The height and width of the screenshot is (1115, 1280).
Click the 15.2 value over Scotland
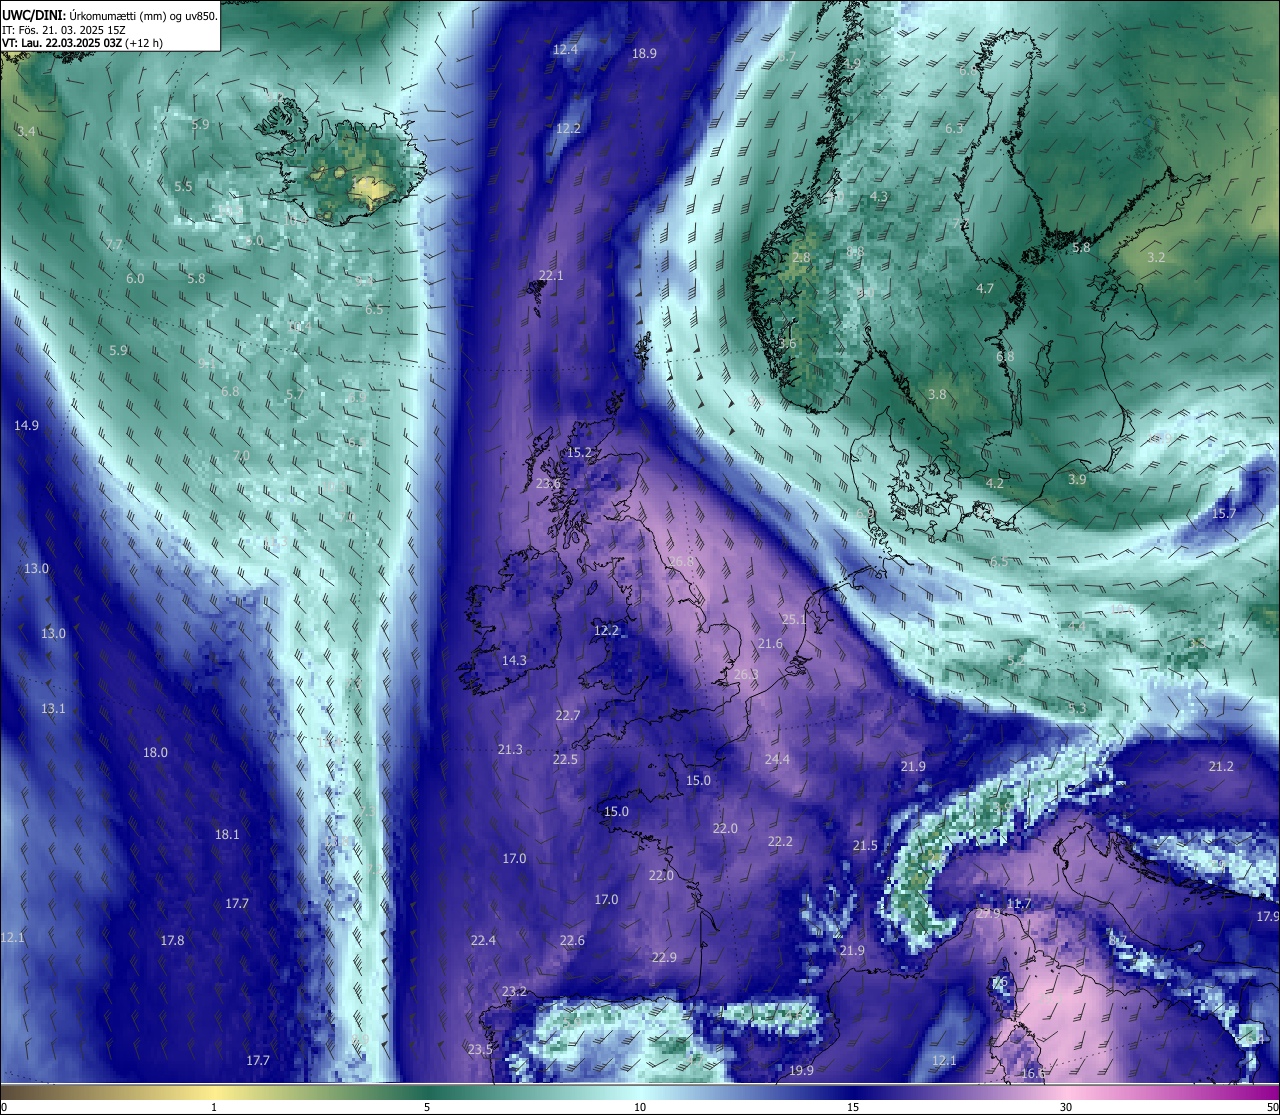580,453
